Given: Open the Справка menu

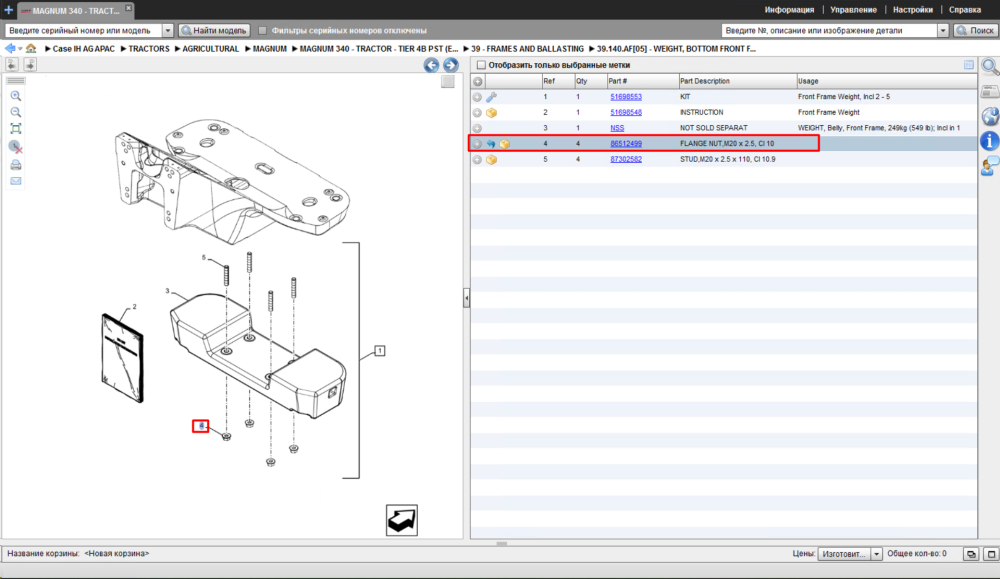Looking at the screenshot, I should pos(965,10).
